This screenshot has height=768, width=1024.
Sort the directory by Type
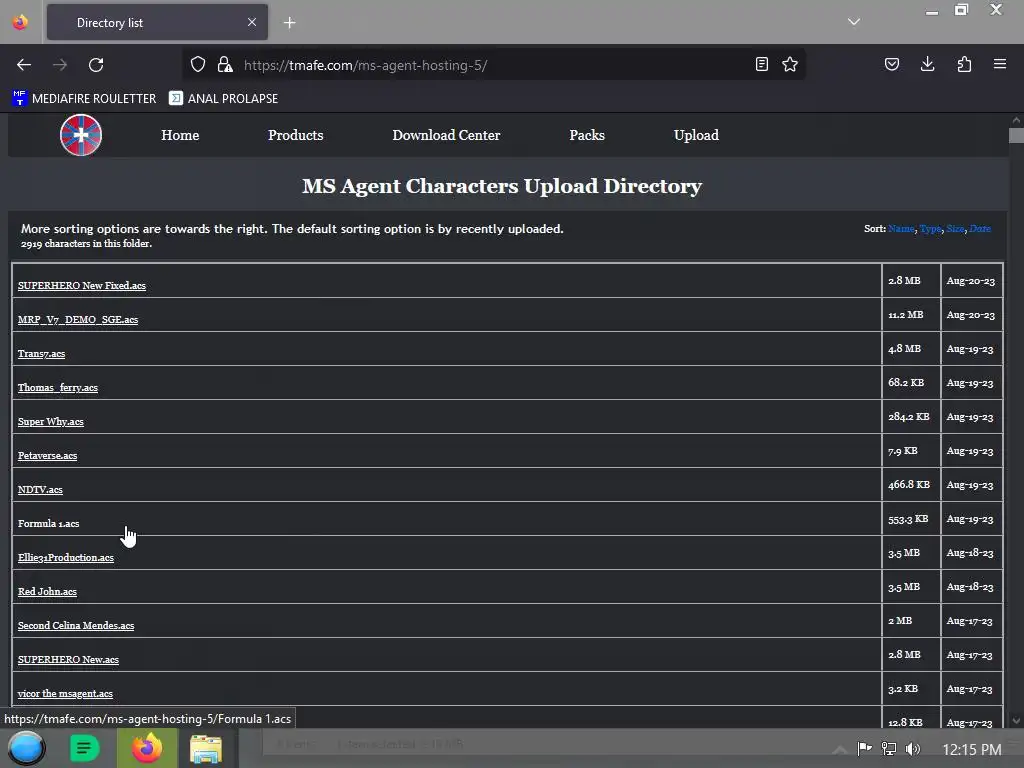(930, 229)
